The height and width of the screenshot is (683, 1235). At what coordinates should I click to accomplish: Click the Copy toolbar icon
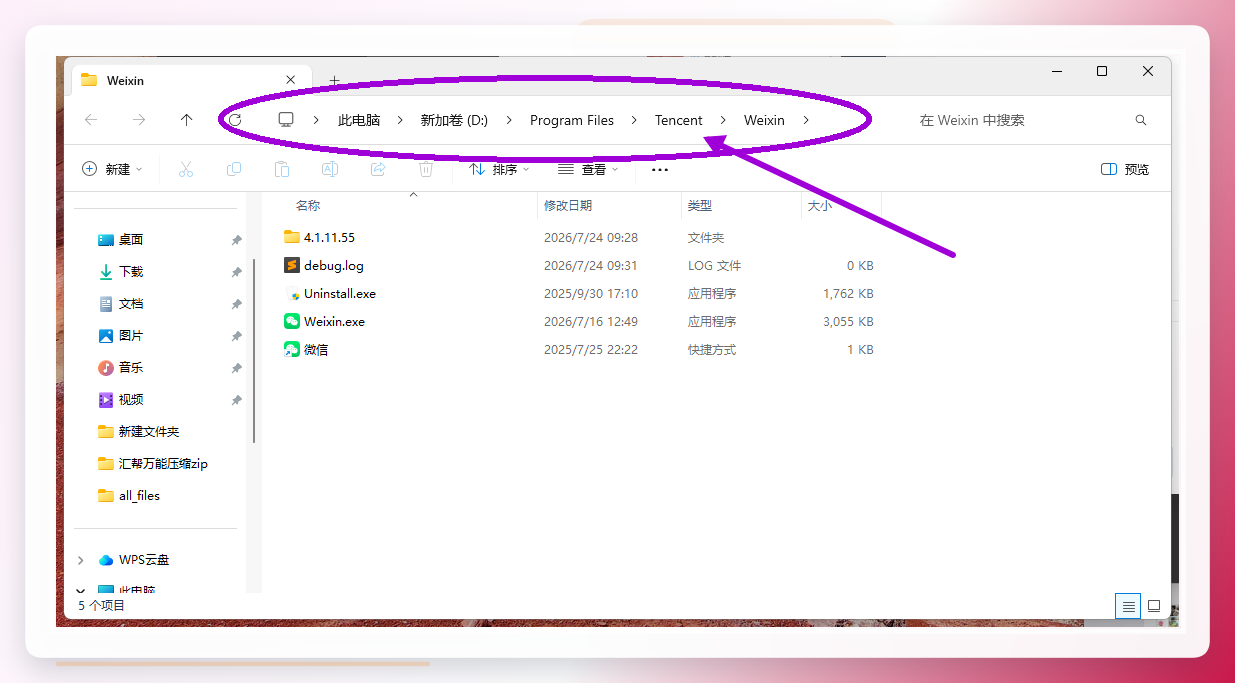click(x=234, y=169)
